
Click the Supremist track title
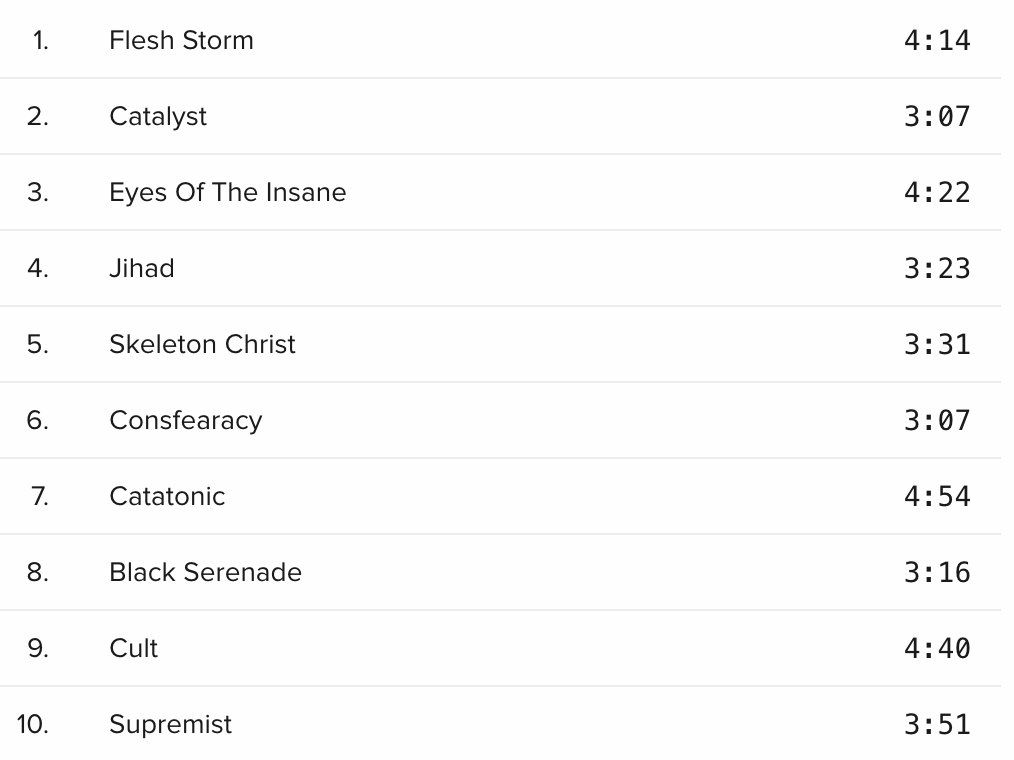170,724
